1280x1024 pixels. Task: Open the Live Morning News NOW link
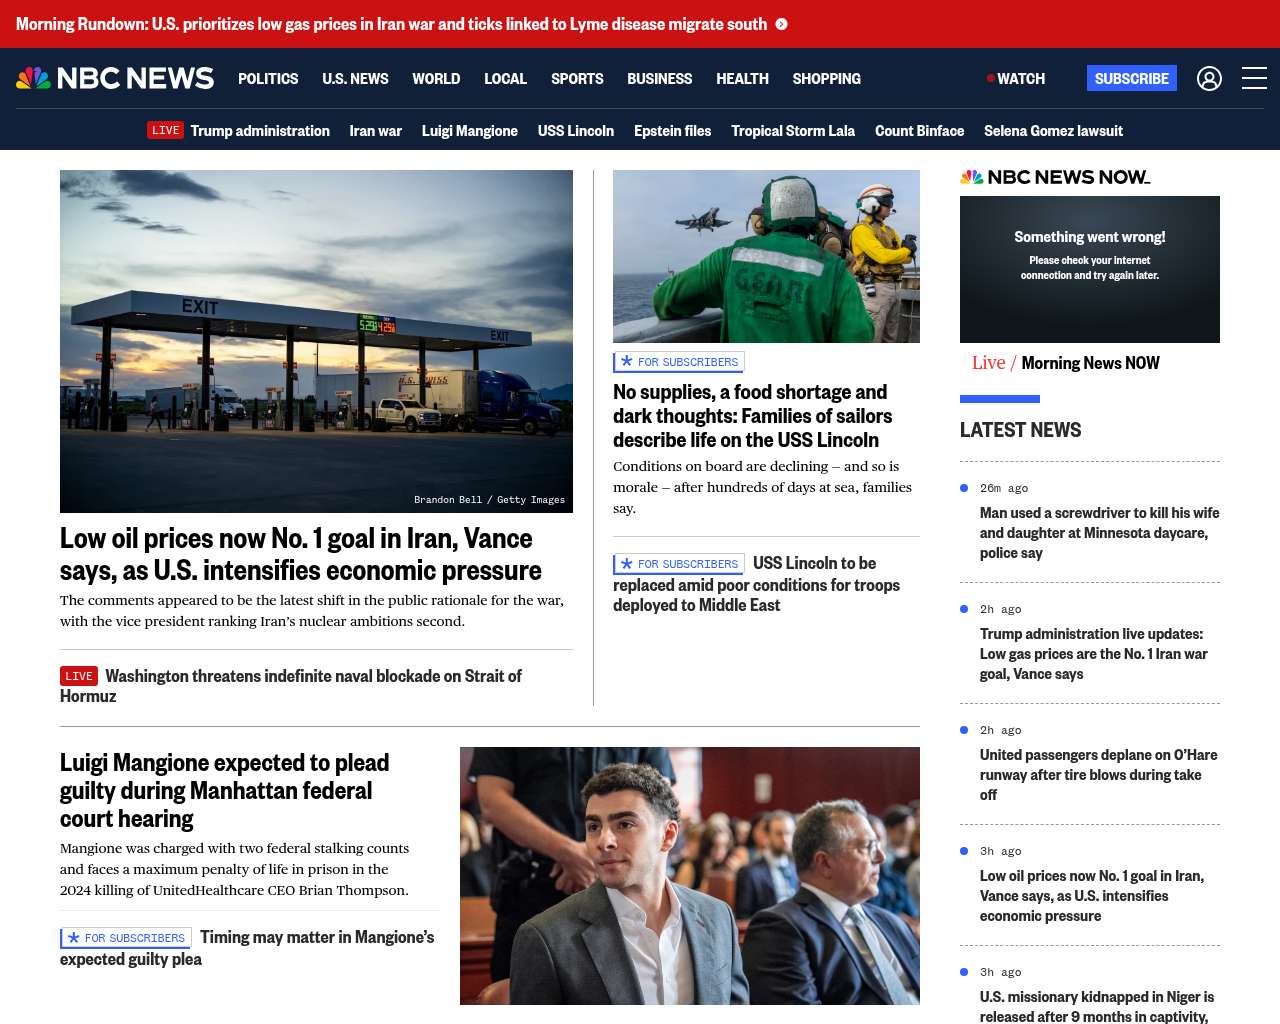pos(1066,363)
